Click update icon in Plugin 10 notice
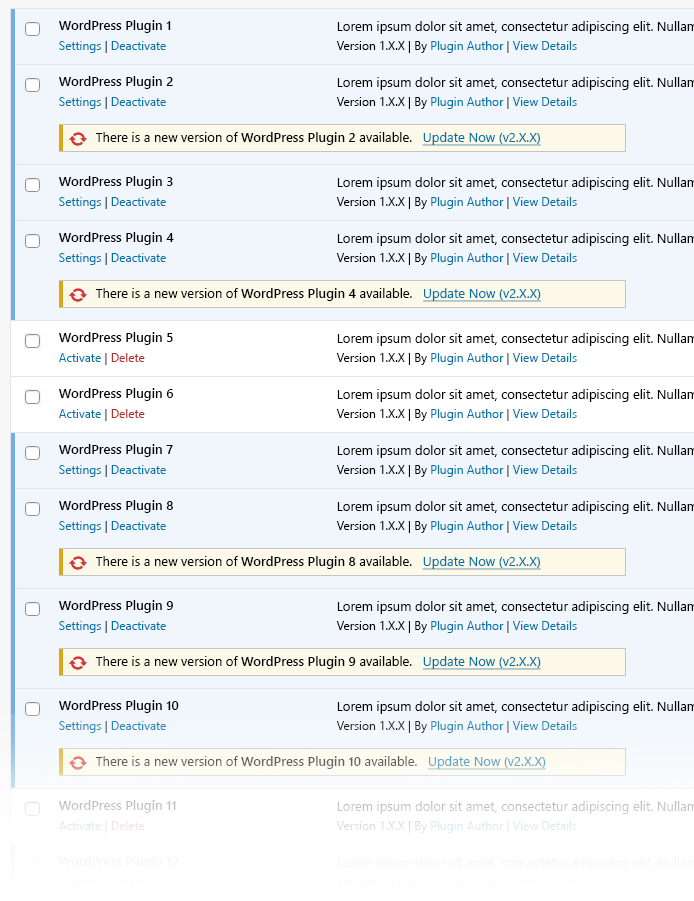The height and width of the screenshot is (901, 694). (x=78, y=763)
